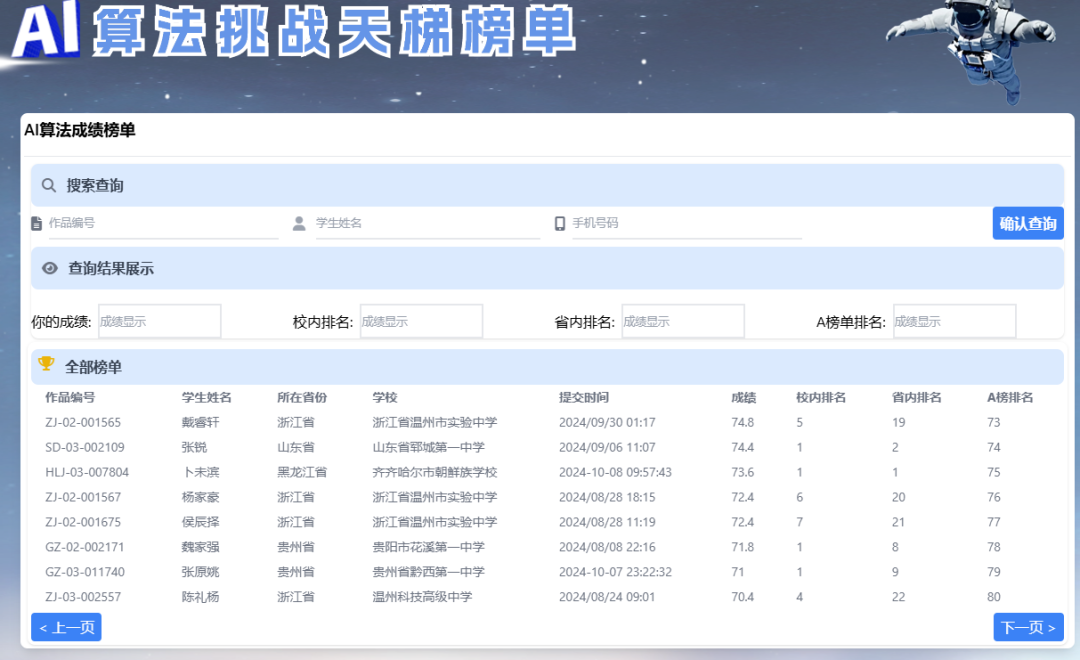Click the document icon before 作品编号 field
Viewport: 1080px width, 660px height.
pos(35,222)
